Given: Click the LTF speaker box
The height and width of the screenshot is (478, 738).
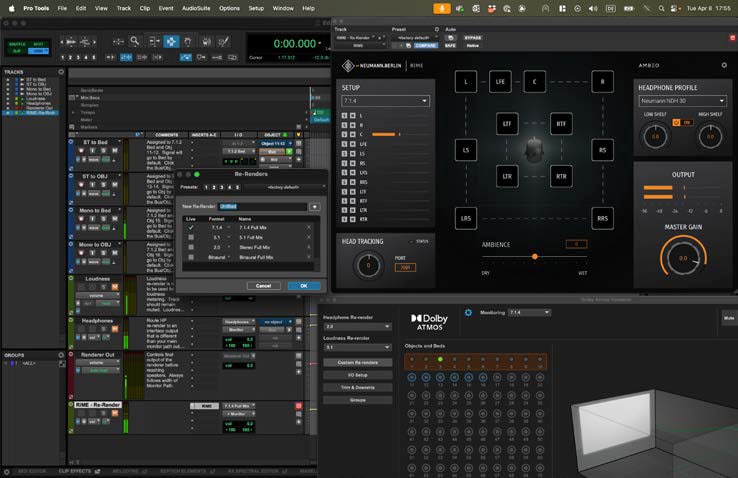Looking at the screenshot, I should click(507, 124).
